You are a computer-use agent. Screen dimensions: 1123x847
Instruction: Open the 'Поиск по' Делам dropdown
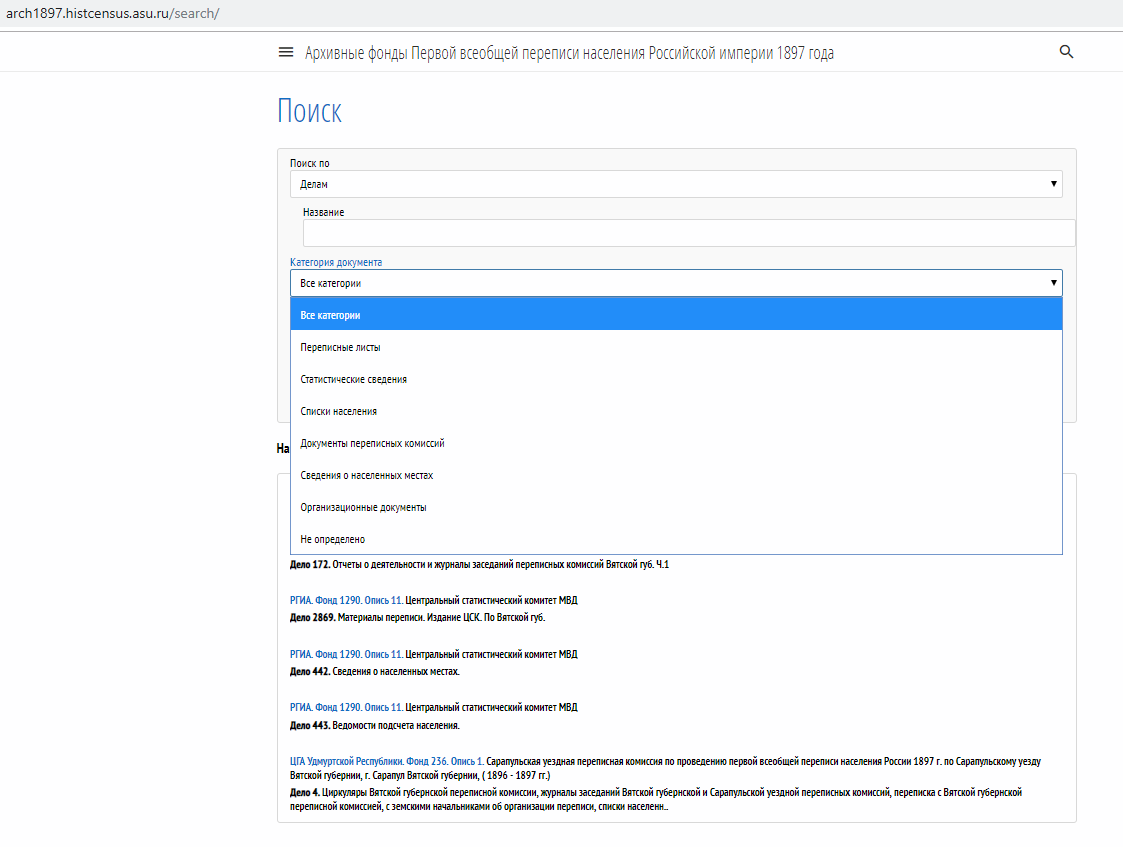(x=676, y=184)
